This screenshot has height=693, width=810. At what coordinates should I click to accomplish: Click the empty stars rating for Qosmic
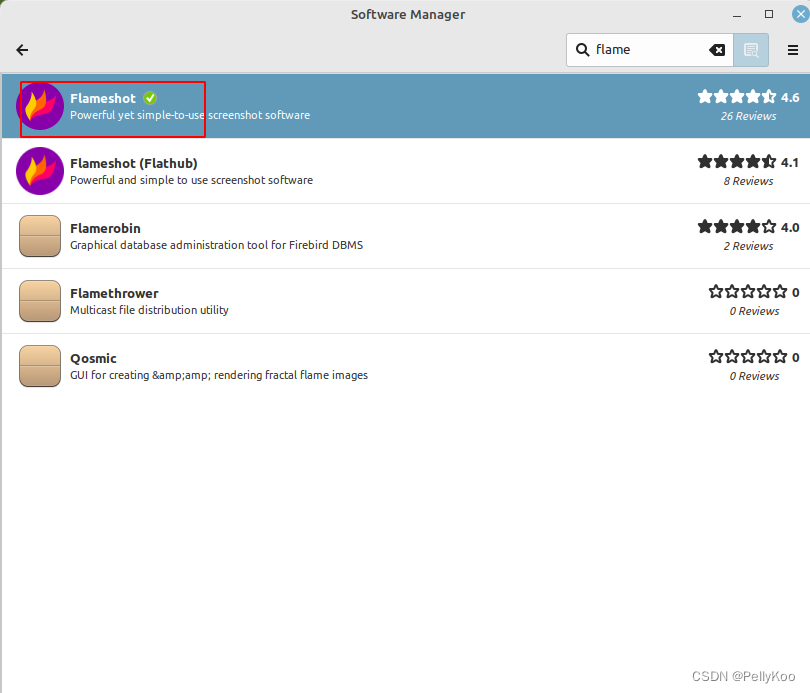click(x=748, y=357)
